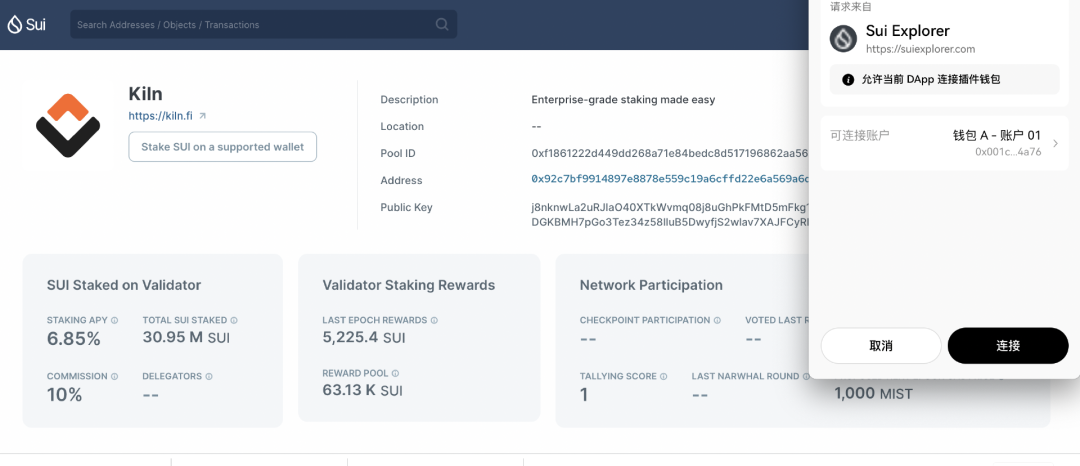The height and width of the screenshot is (466, 1080).
Task: Click the info icon beside REWARD POOL
Action: 395,373
